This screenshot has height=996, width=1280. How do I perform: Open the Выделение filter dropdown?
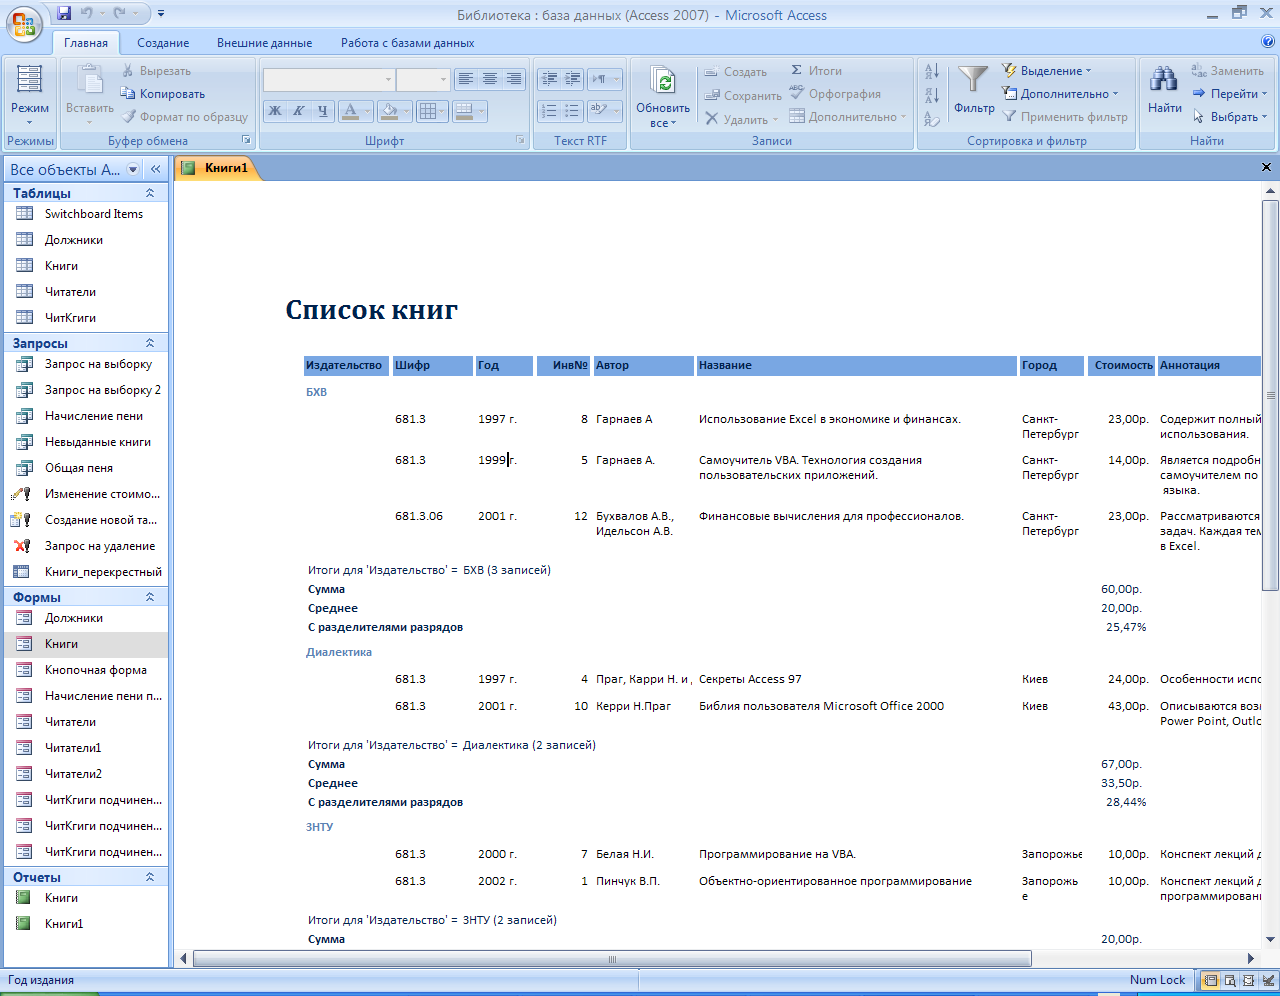pos(1047,71)
